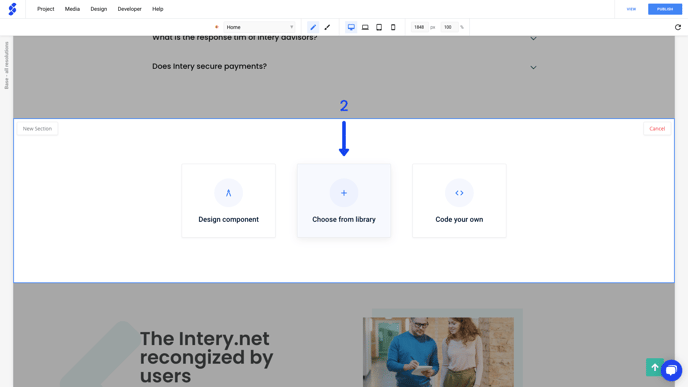The image size is (688, 387).
Task: Open the Help menu
Action: click(158, 9)
